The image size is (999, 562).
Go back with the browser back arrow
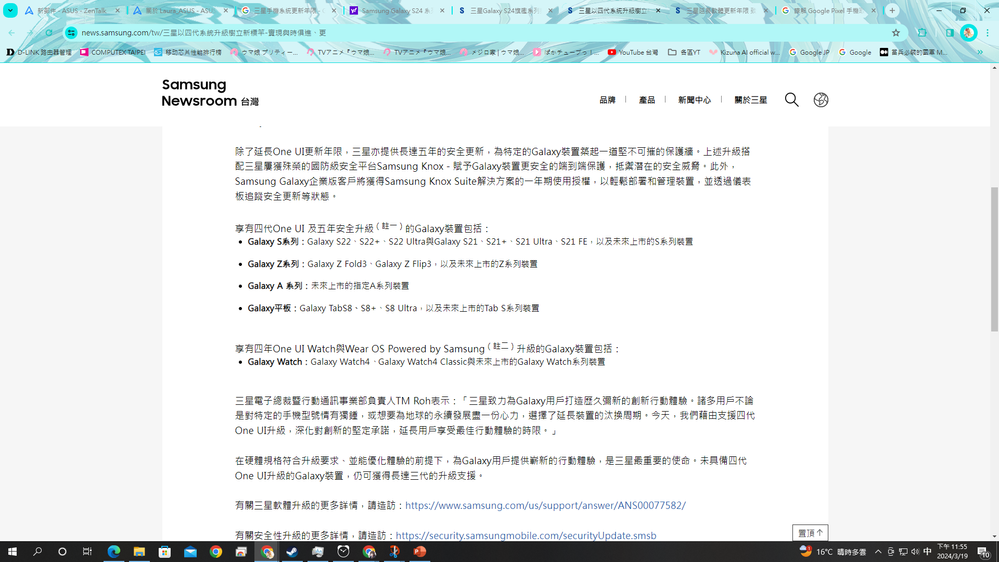[12, 32]
